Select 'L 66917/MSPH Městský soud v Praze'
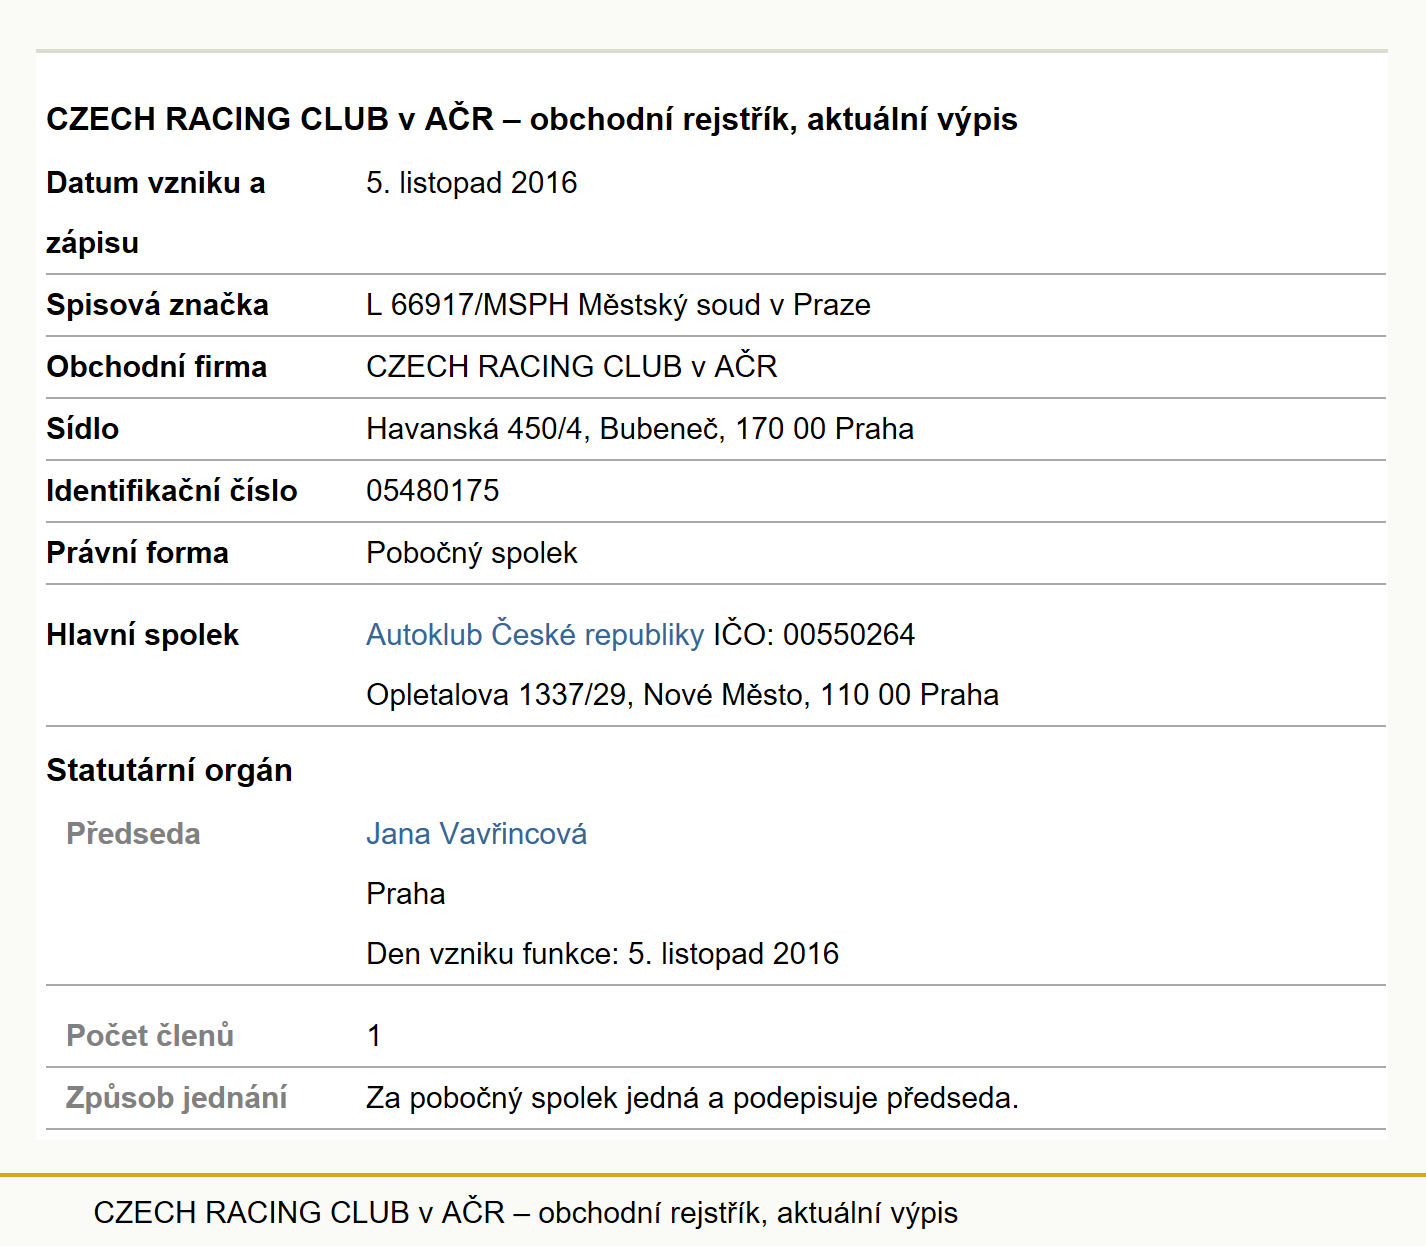This screenshot has height=1246, width=1426. 618,305
